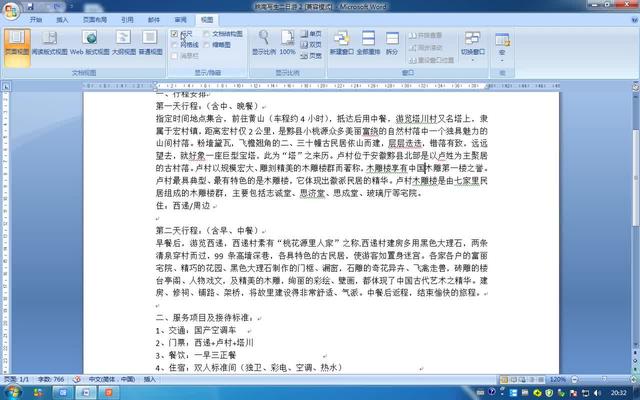Click the tab selector at ruler corner
The height and width of the screenshot is (400, 640).
click(x=6, y=86)
